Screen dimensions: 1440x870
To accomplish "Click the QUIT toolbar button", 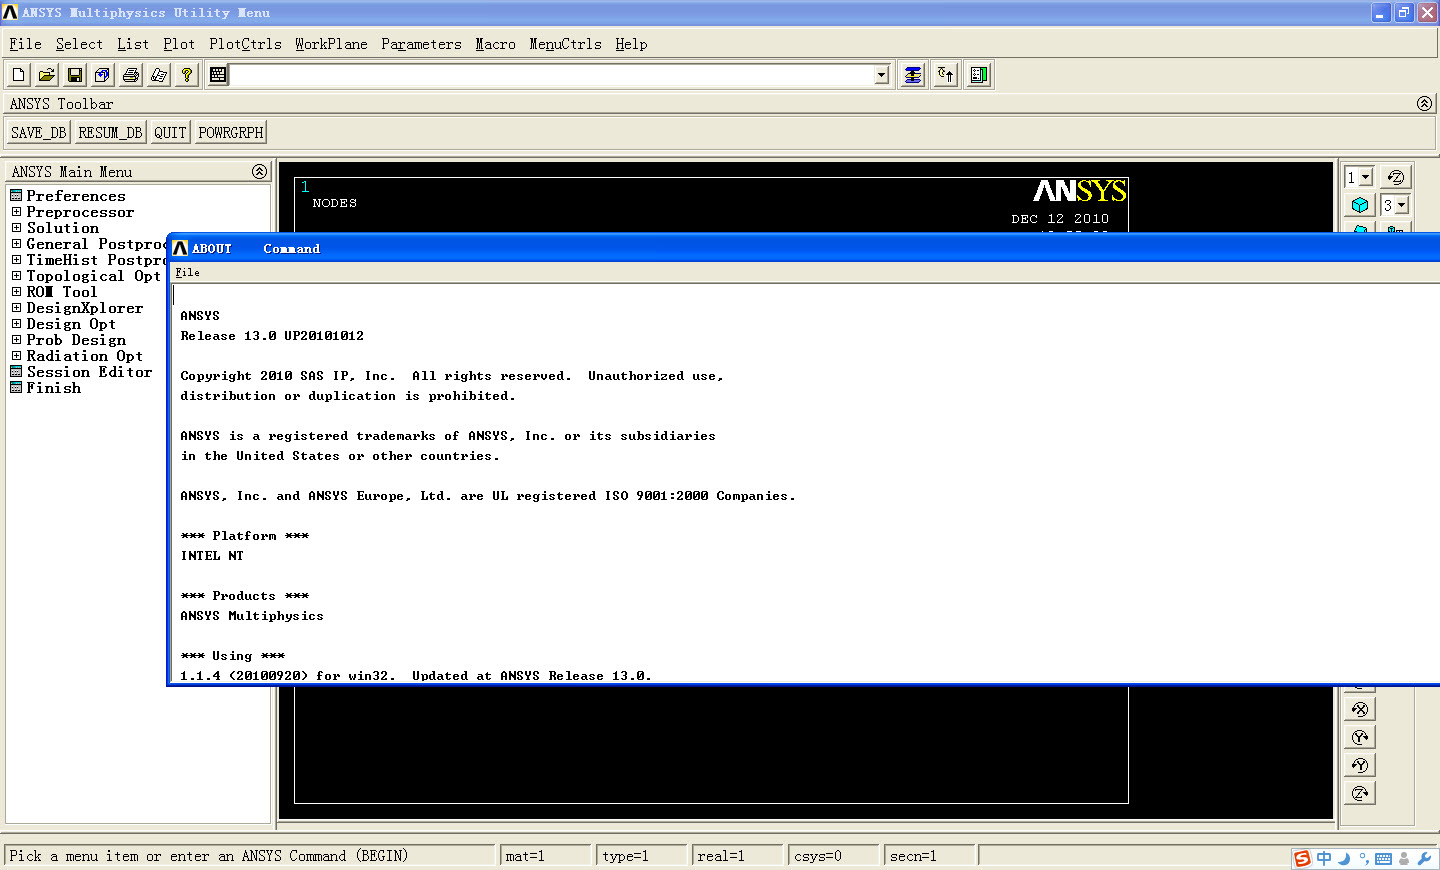I will (170, 132).
